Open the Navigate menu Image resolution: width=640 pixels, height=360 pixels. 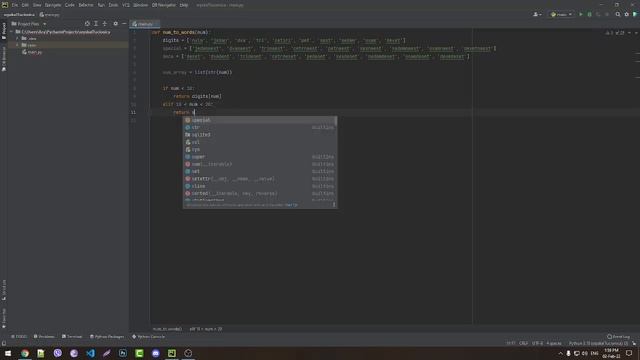pos(53,5)
